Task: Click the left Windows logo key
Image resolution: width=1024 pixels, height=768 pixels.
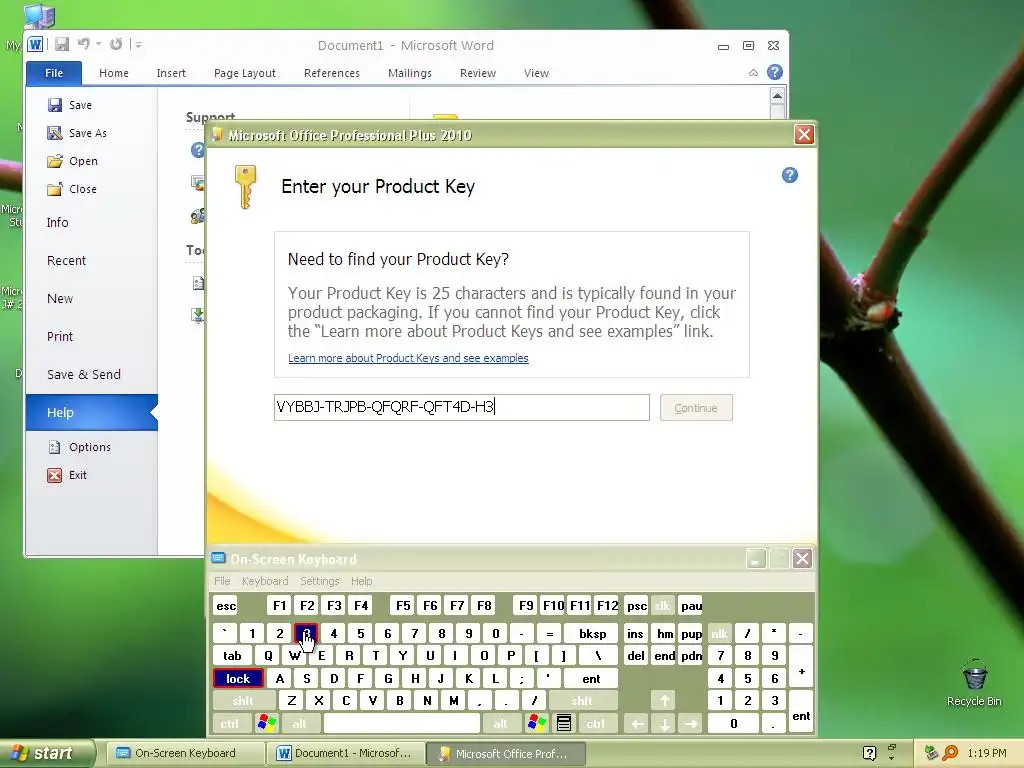Action: point(266,724)
